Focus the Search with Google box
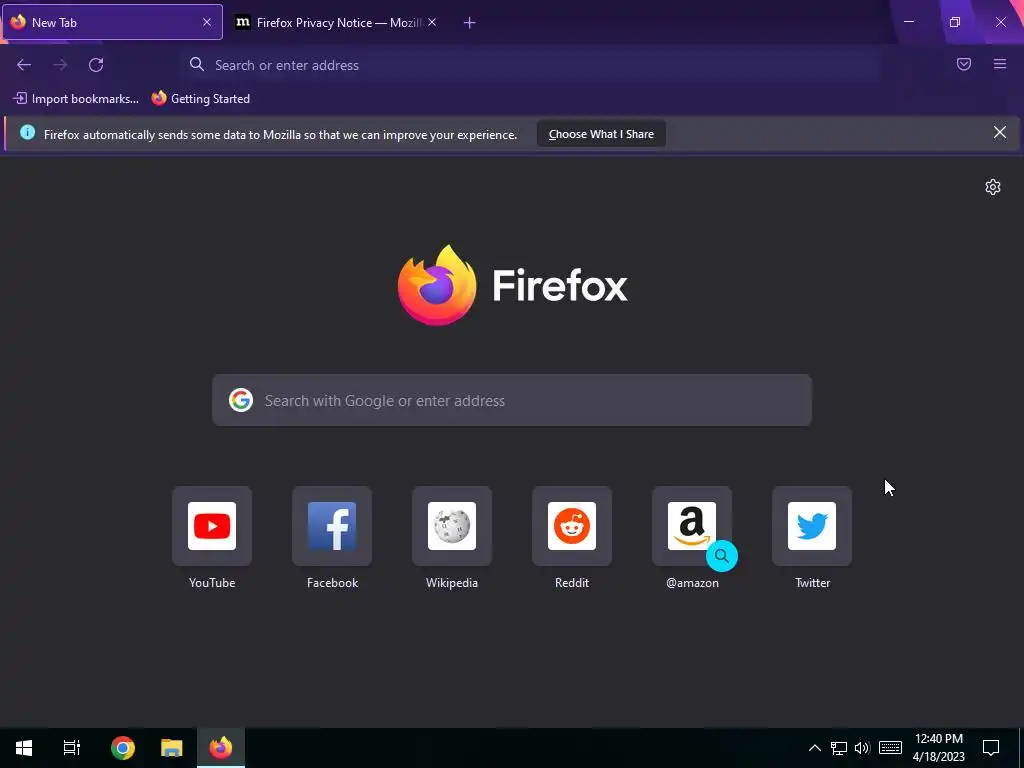This screenshot has height=768, width=1024. click(x=512, y=400)
